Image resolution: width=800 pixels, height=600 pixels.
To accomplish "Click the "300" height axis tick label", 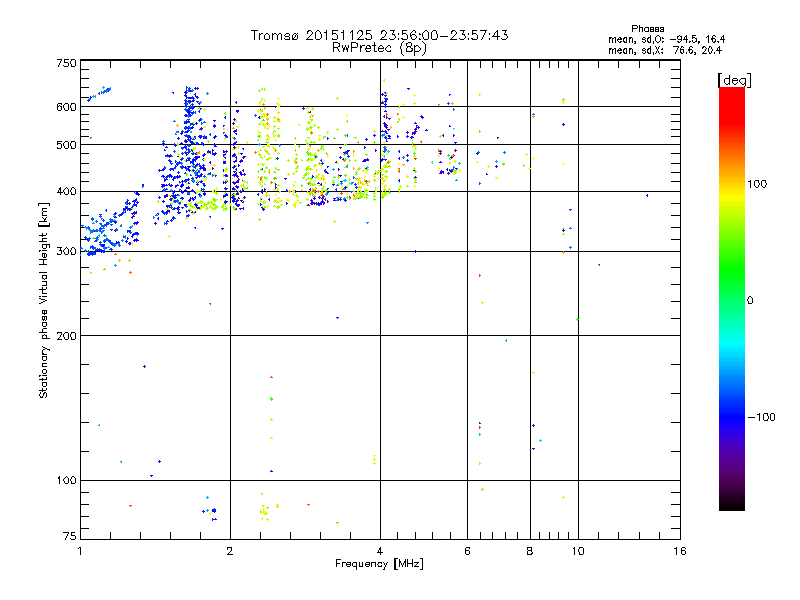I will [x=66, y=252].
